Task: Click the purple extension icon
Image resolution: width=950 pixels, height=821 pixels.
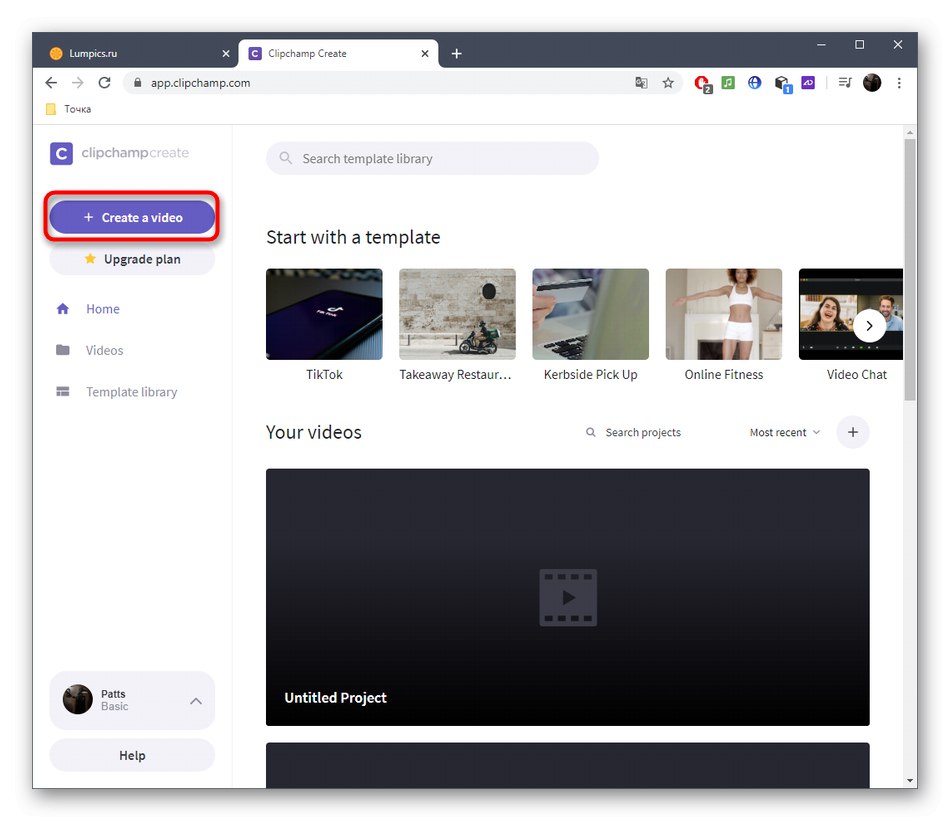Action: [x=808, y=83]
